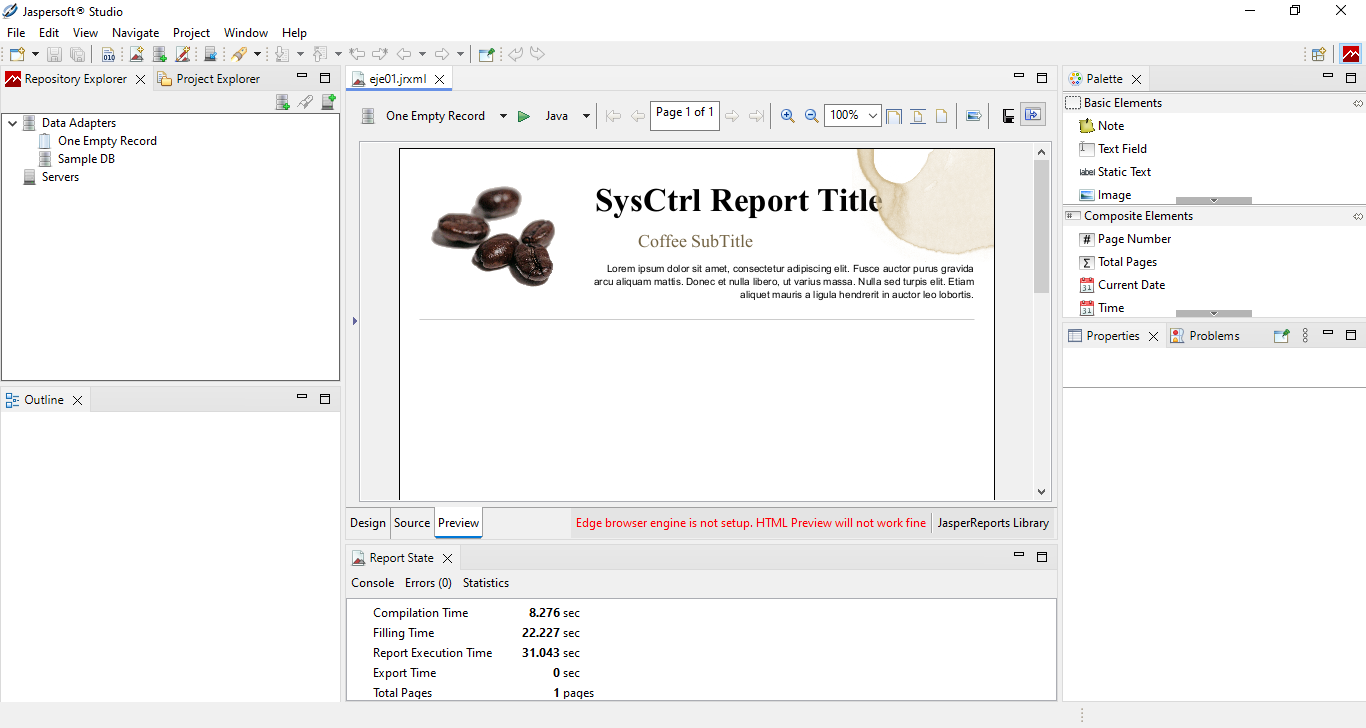
Task: Run the report with green play button
Action: pyautogui.click(x=523, y=116)
